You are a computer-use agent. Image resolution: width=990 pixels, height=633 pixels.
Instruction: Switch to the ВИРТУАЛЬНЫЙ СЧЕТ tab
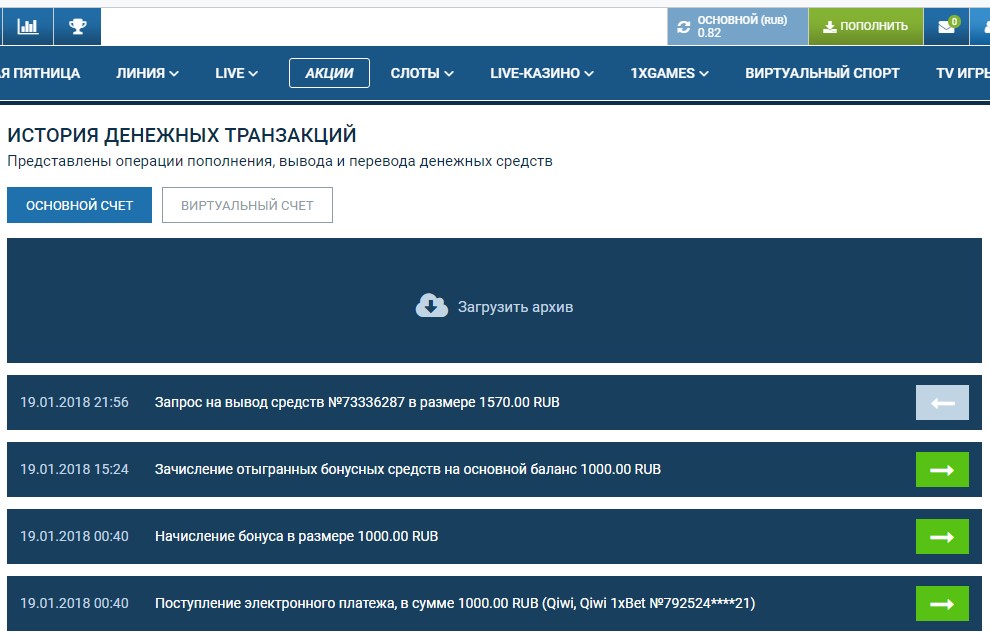tap(247, 206)
